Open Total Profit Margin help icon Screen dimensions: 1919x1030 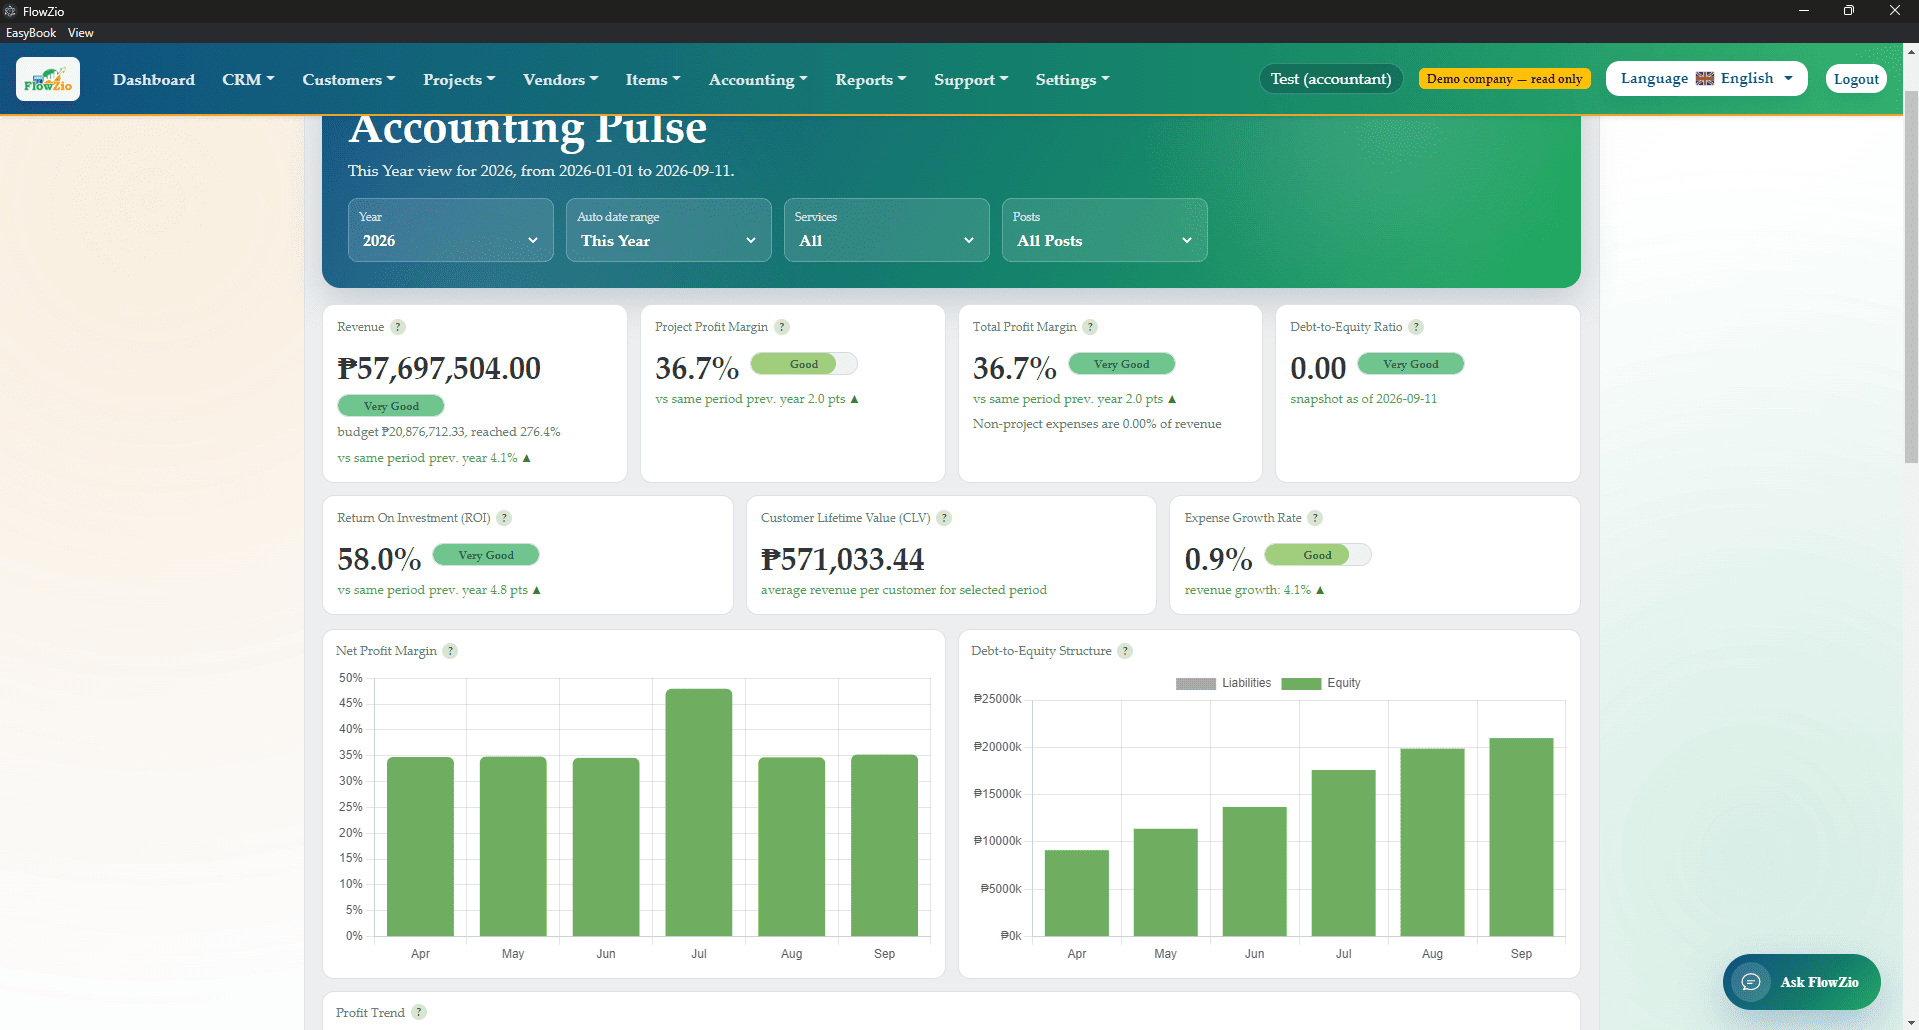click(x=1090, y=327)
